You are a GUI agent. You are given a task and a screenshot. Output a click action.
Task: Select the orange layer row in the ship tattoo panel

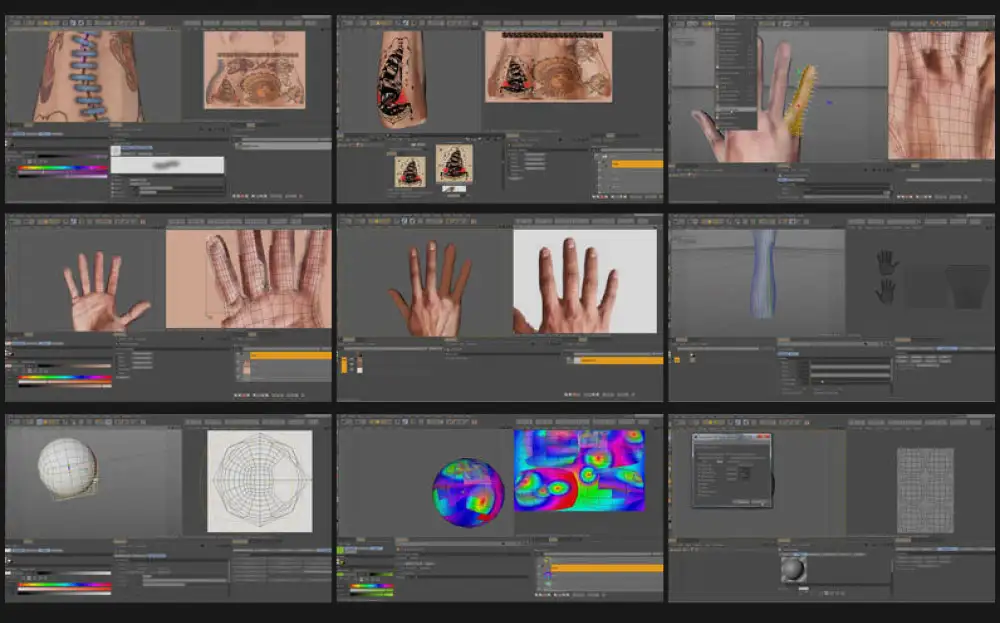point(636,165)
